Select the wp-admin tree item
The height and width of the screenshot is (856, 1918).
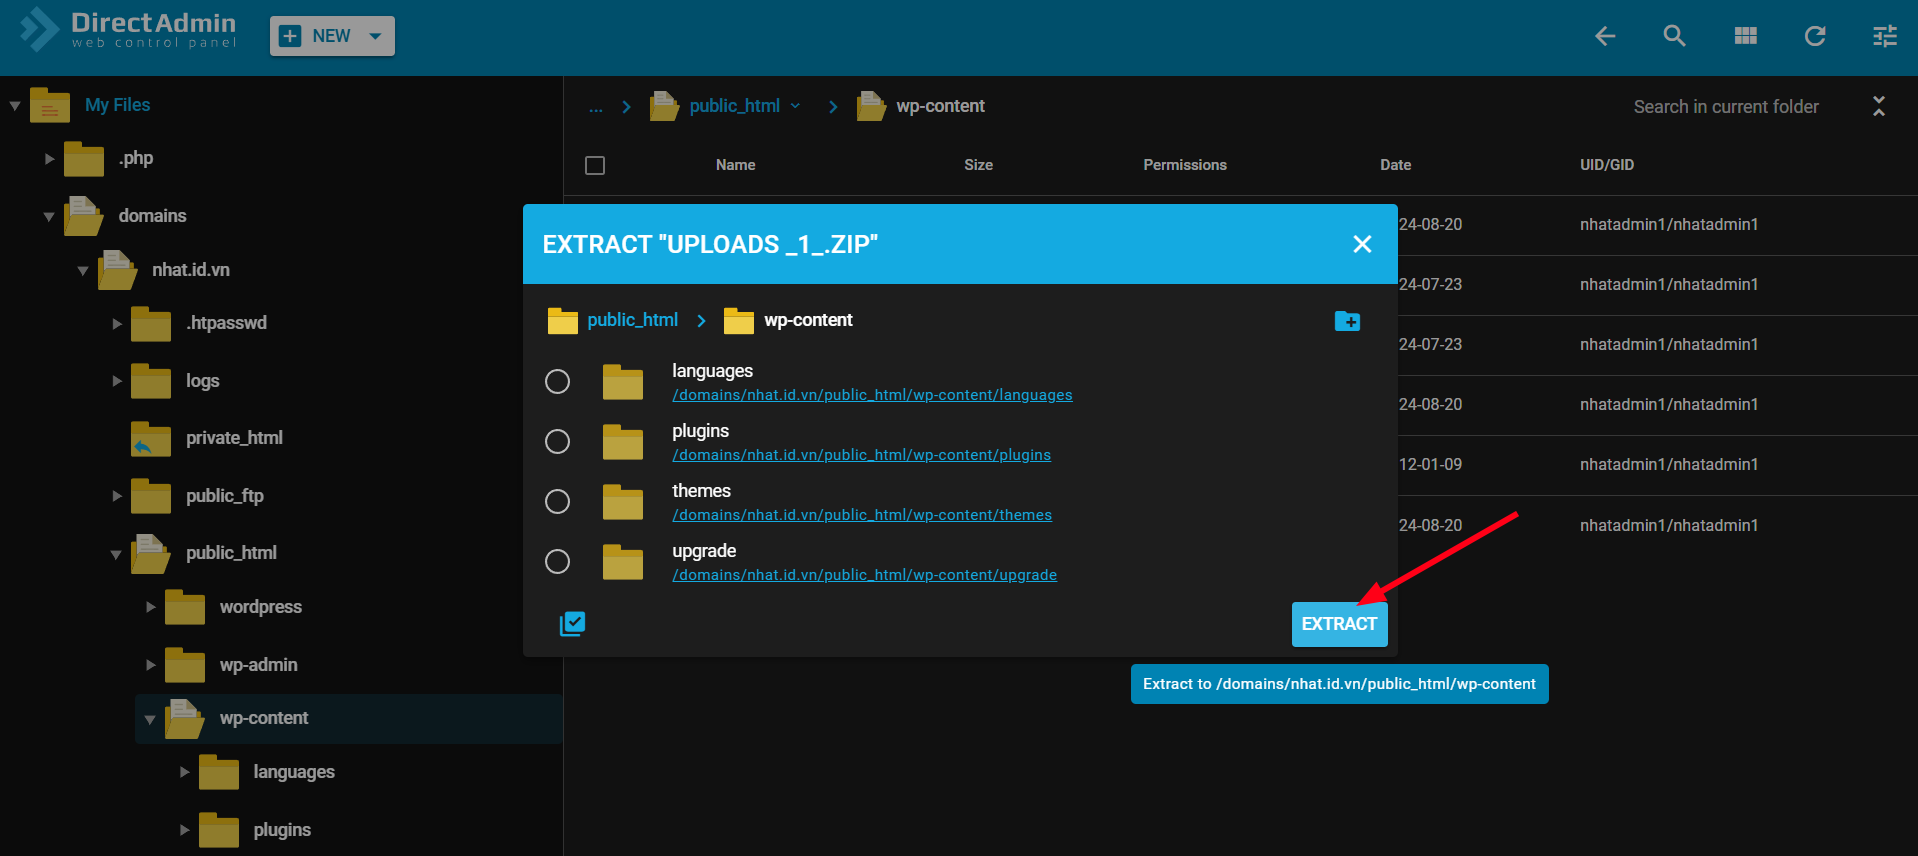(x=258, y=665)
